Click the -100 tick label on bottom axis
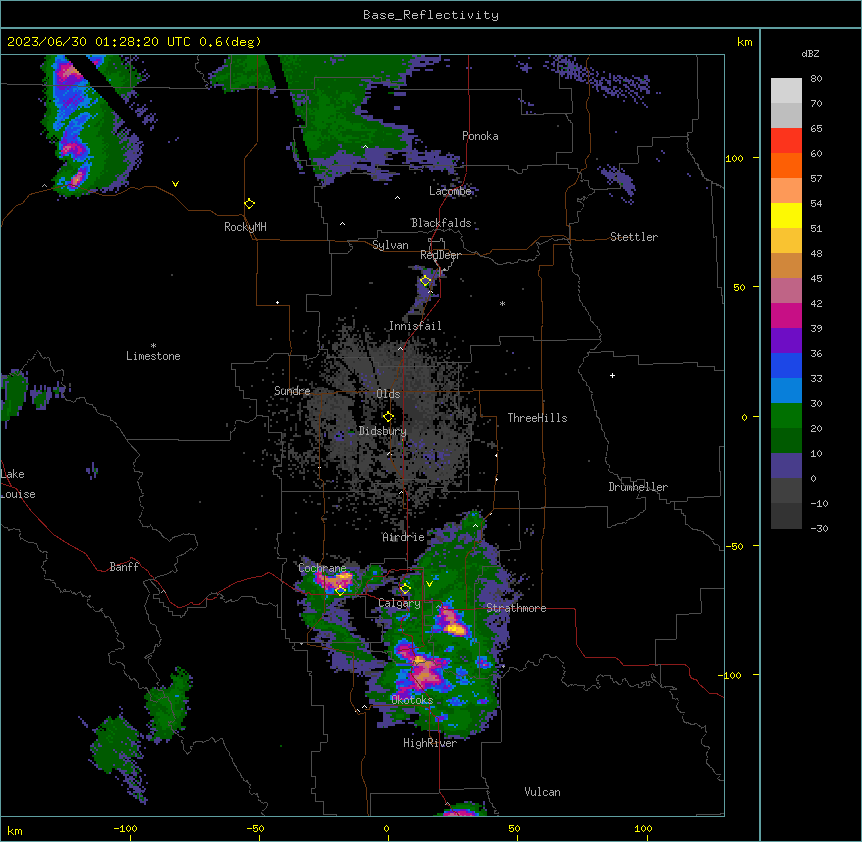 [x=125, y=828]
